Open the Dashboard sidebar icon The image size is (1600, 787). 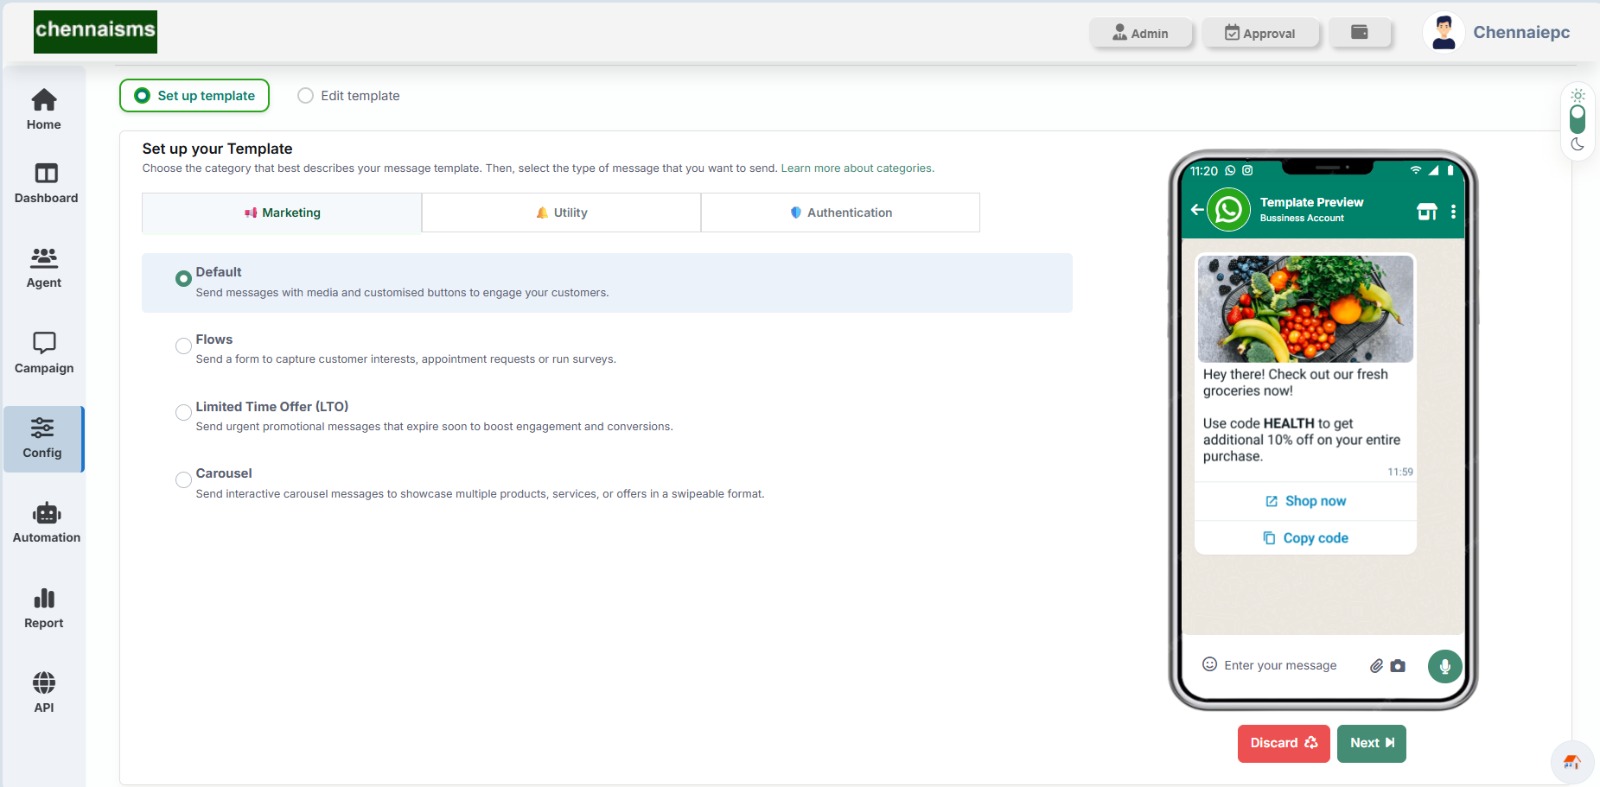click(46, 183)
